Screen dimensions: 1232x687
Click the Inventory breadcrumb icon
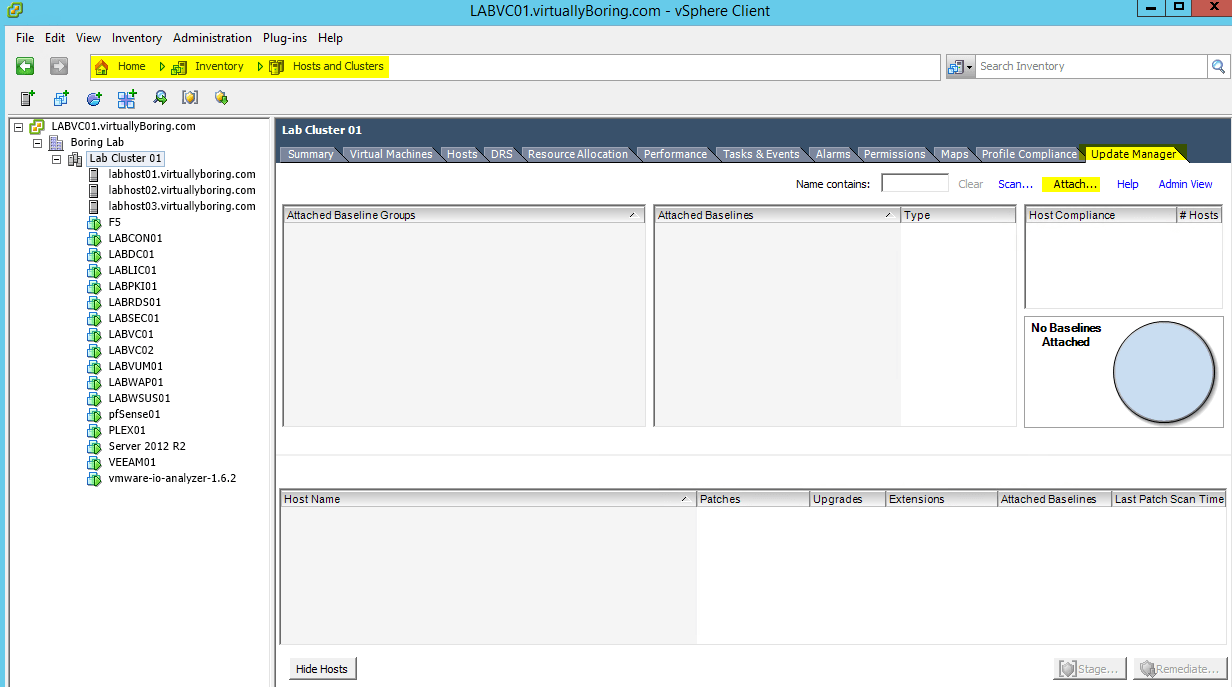click(179, 67)
